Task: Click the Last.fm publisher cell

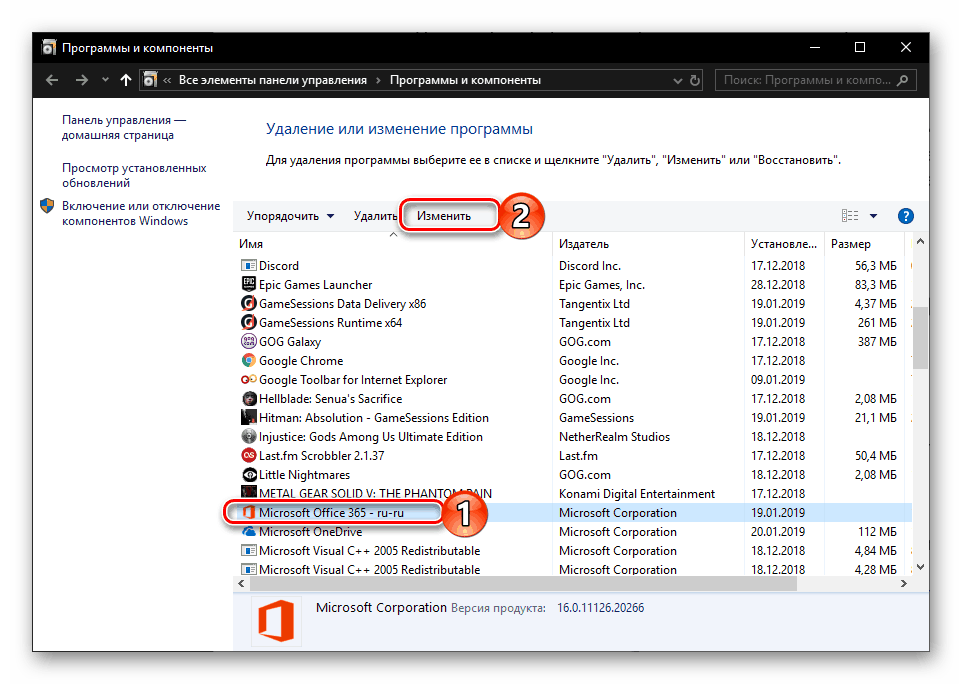Action: 578,456
